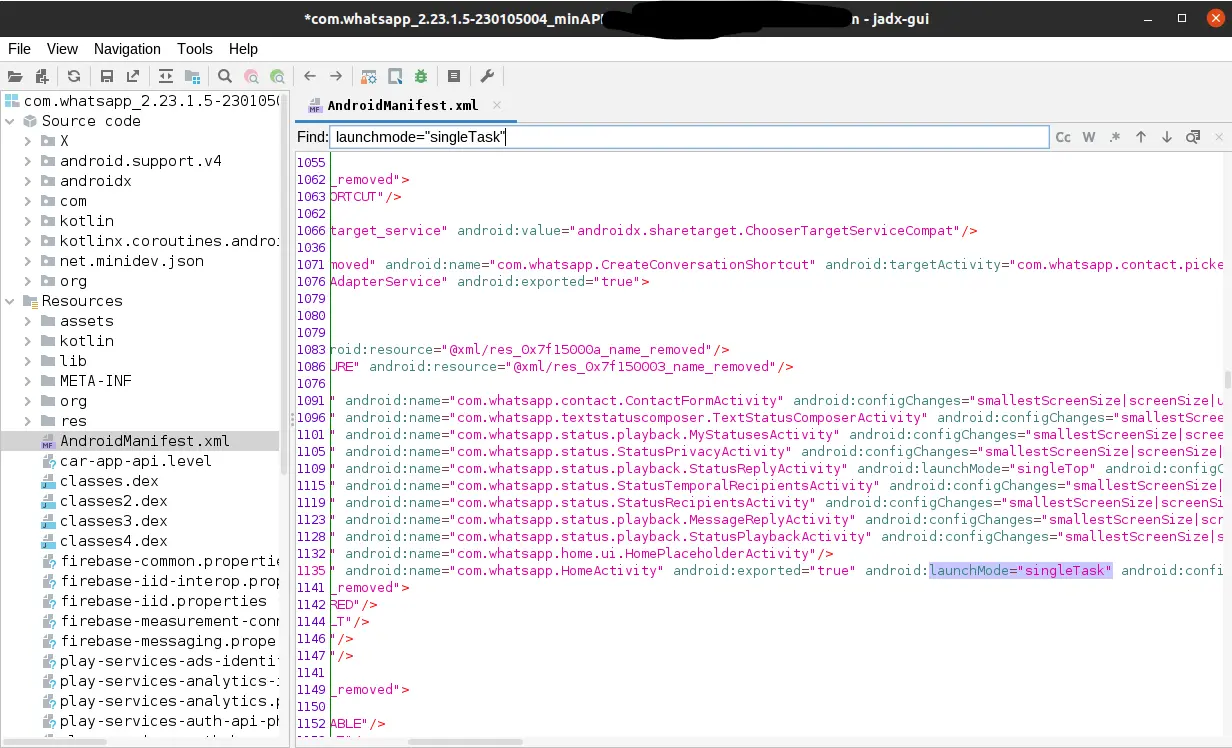Click the Open file toolbar icon
1232x748 pixels.
pos(15,76)
